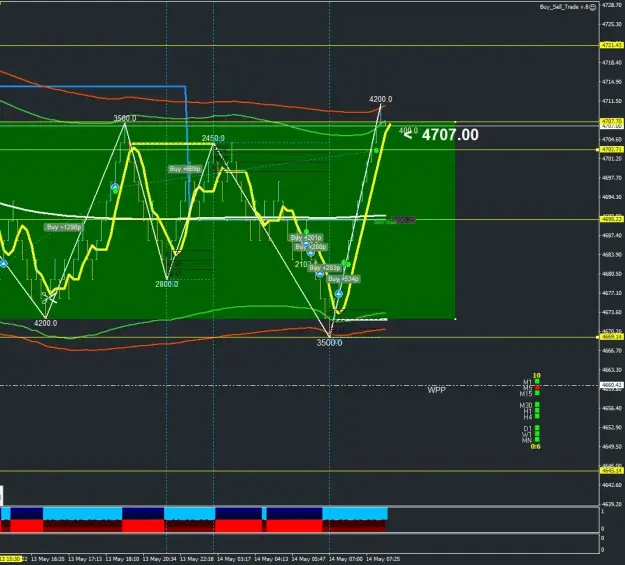Click the 13 May 16:35 time axis label

coord(48,559)
